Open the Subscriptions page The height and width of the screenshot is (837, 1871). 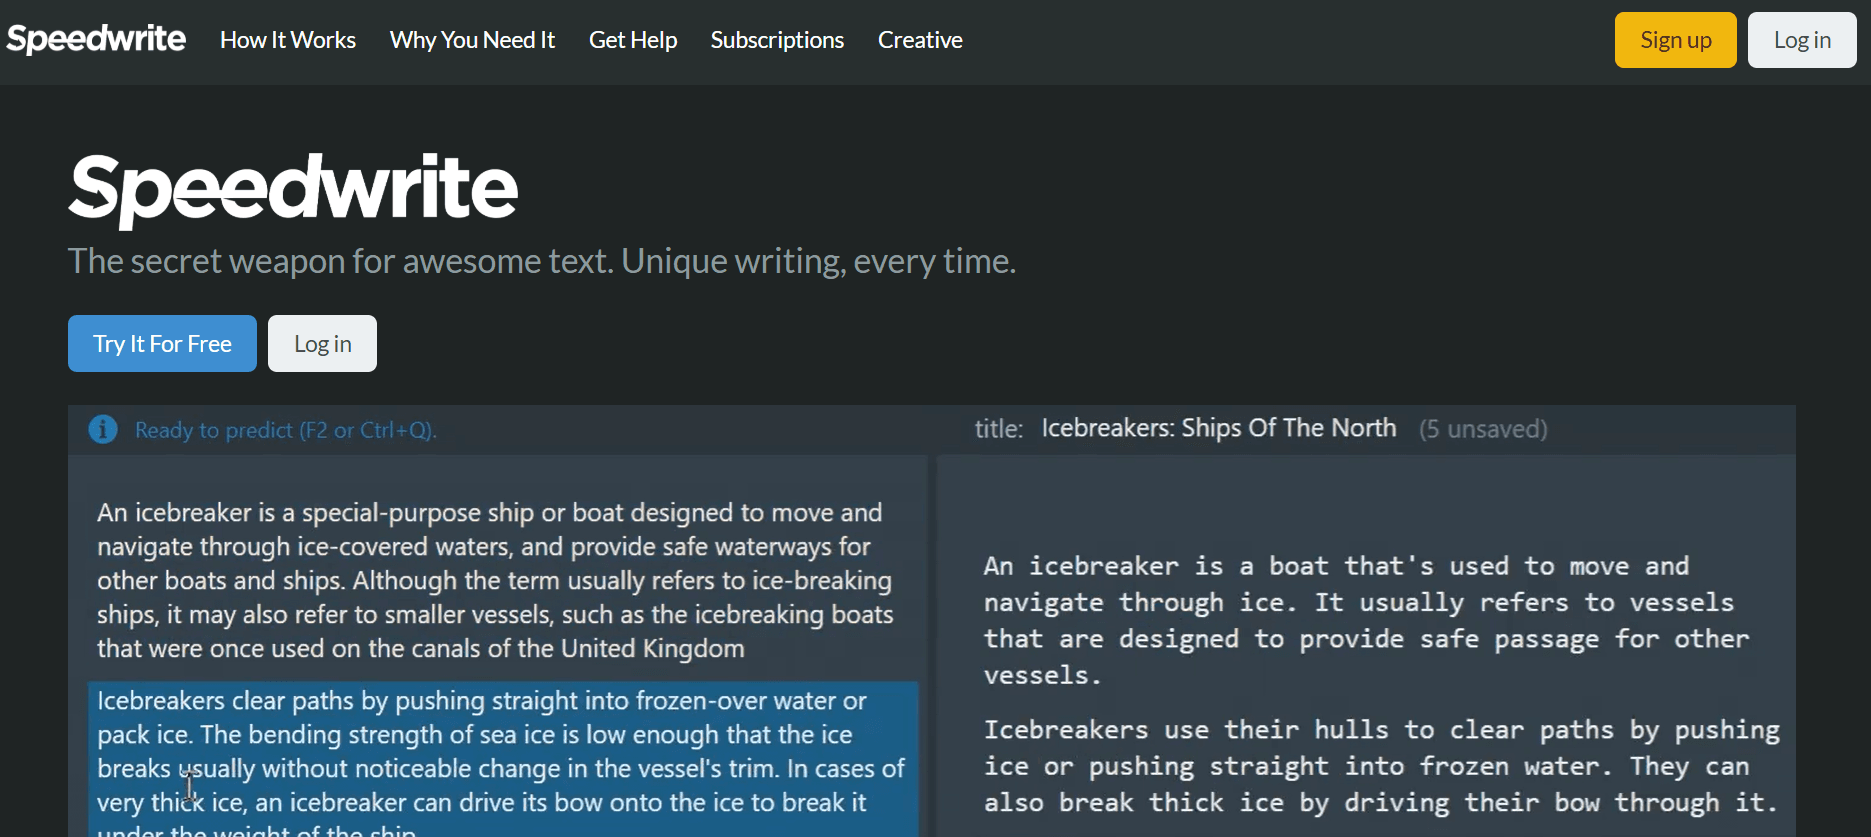tap(777, 40)
